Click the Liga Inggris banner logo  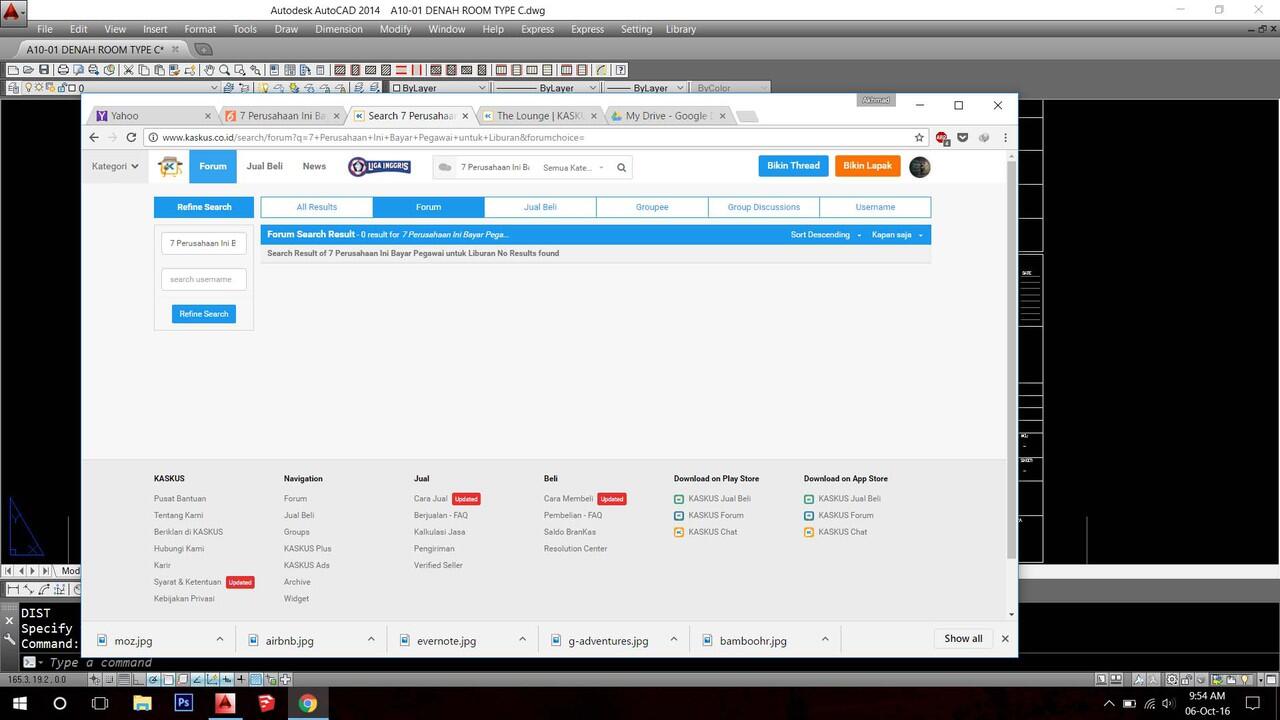pos(379,166)
